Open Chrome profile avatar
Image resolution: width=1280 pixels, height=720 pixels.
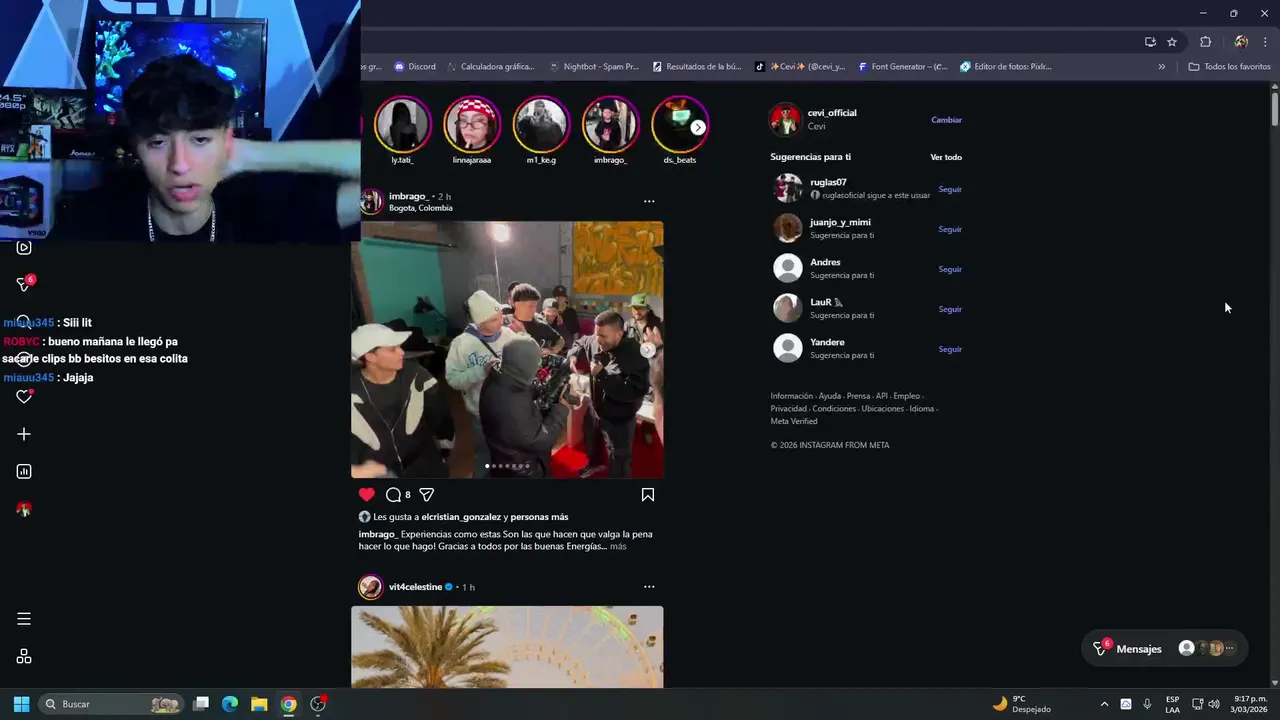1241,42
